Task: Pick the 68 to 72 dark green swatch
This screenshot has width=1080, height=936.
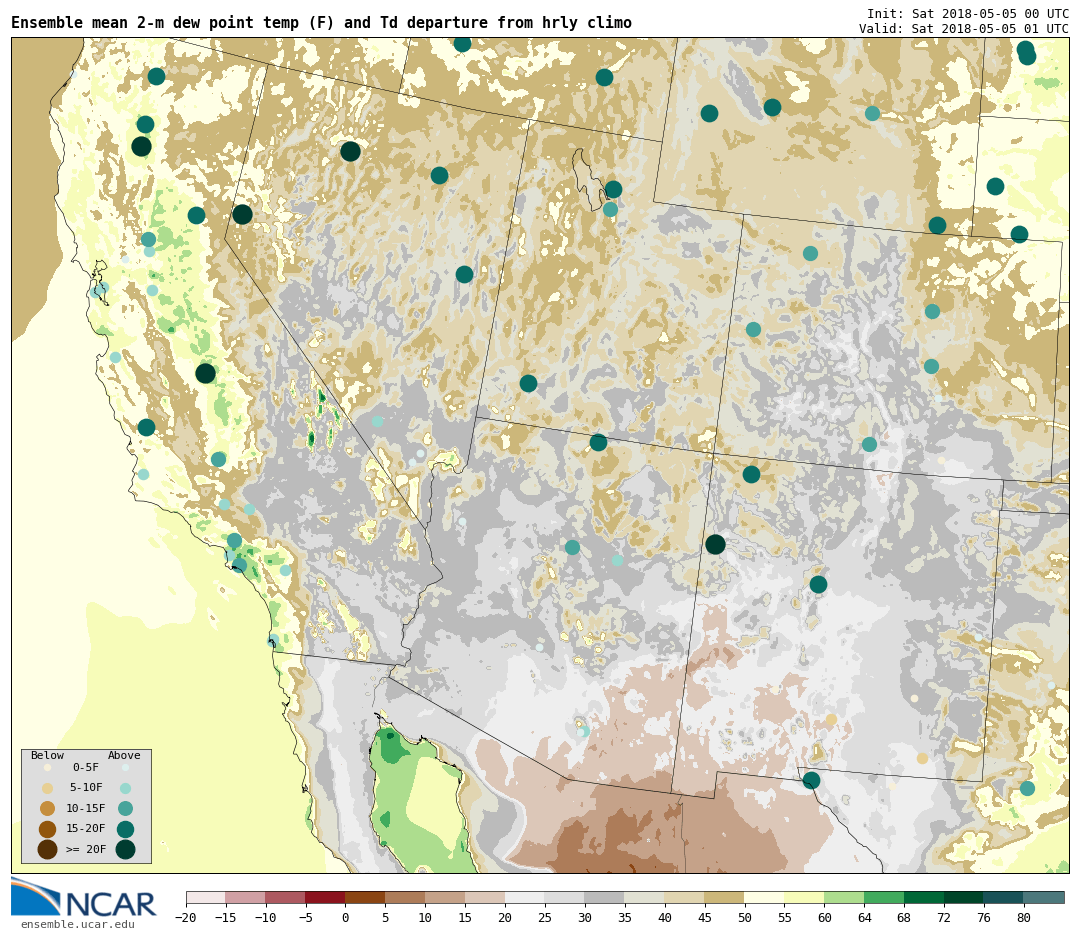Action: tap(925, 897)
